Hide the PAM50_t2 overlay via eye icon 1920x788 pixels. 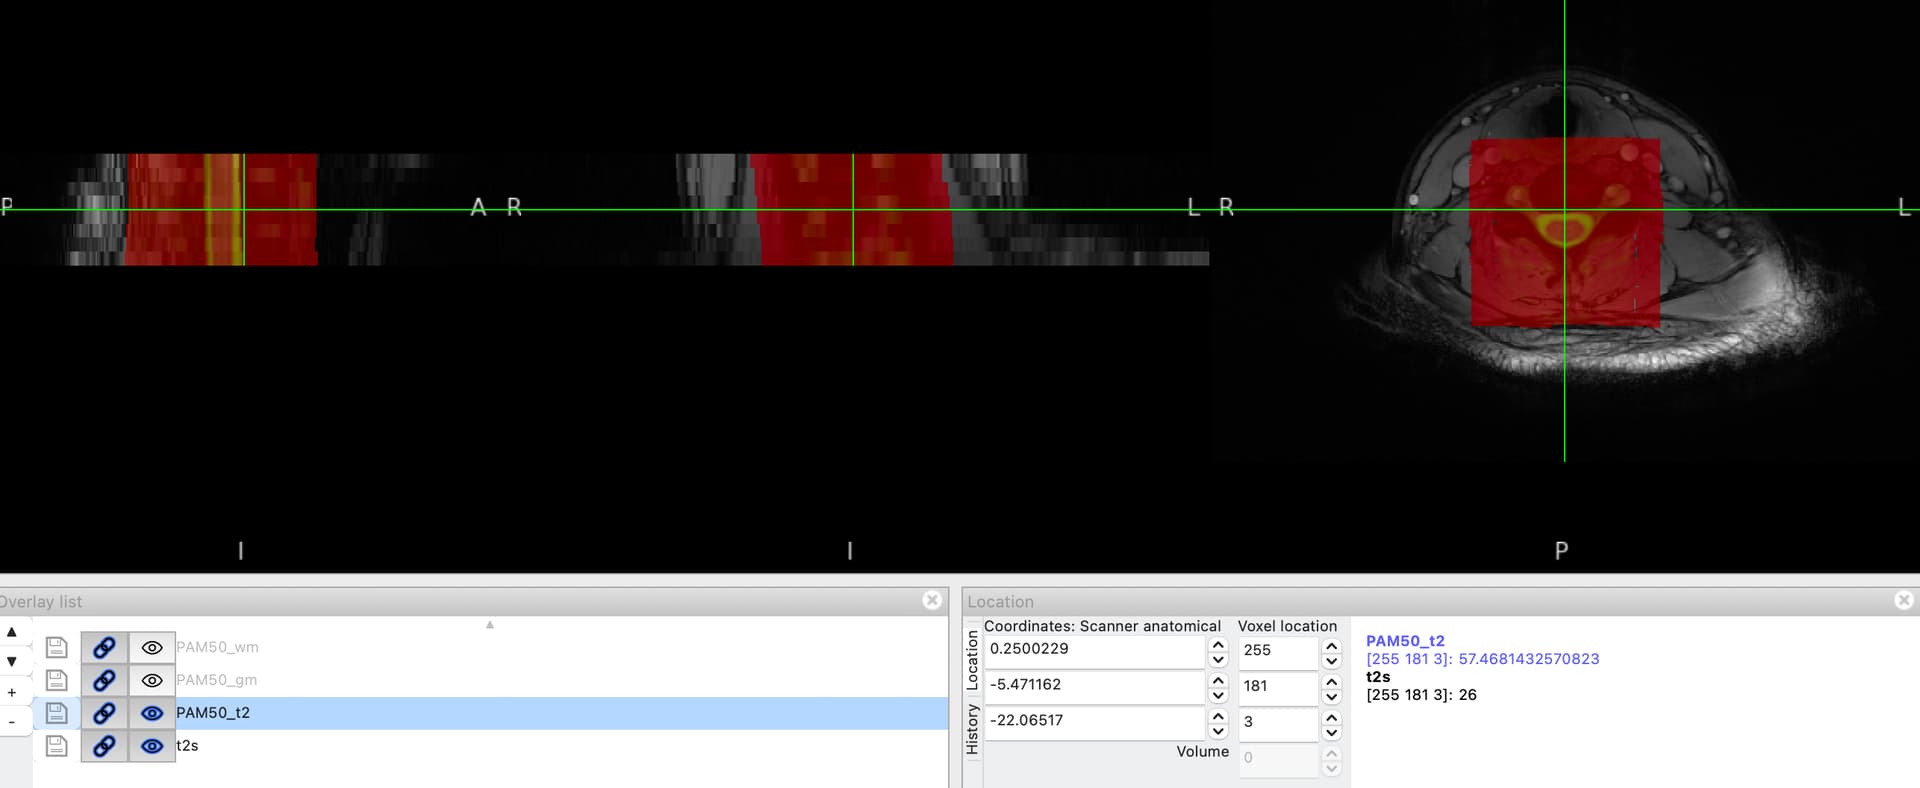[x=152, y=713]
